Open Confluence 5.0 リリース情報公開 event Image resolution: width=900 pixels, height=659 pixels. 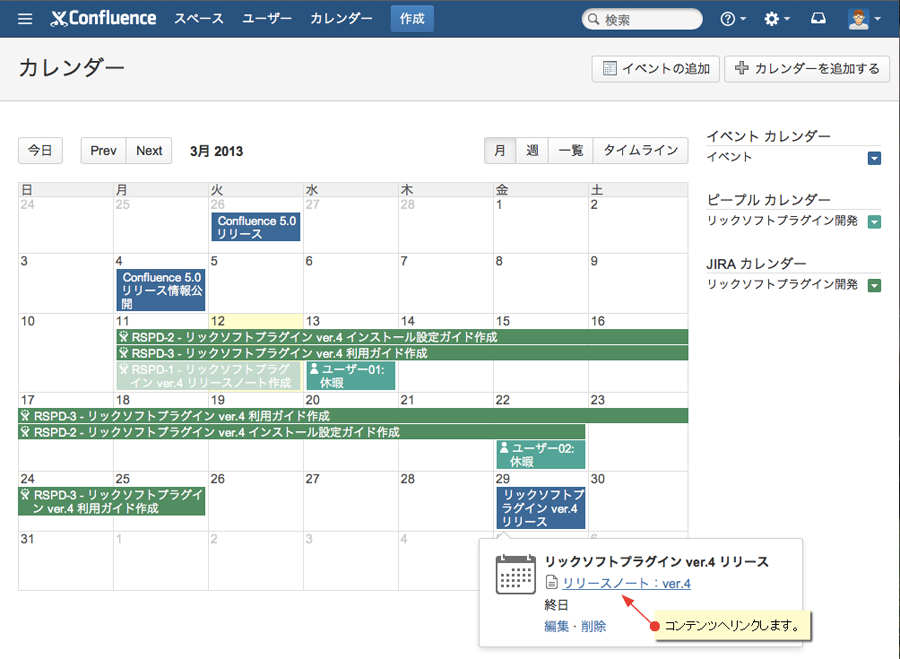click(x=161, y=290)
